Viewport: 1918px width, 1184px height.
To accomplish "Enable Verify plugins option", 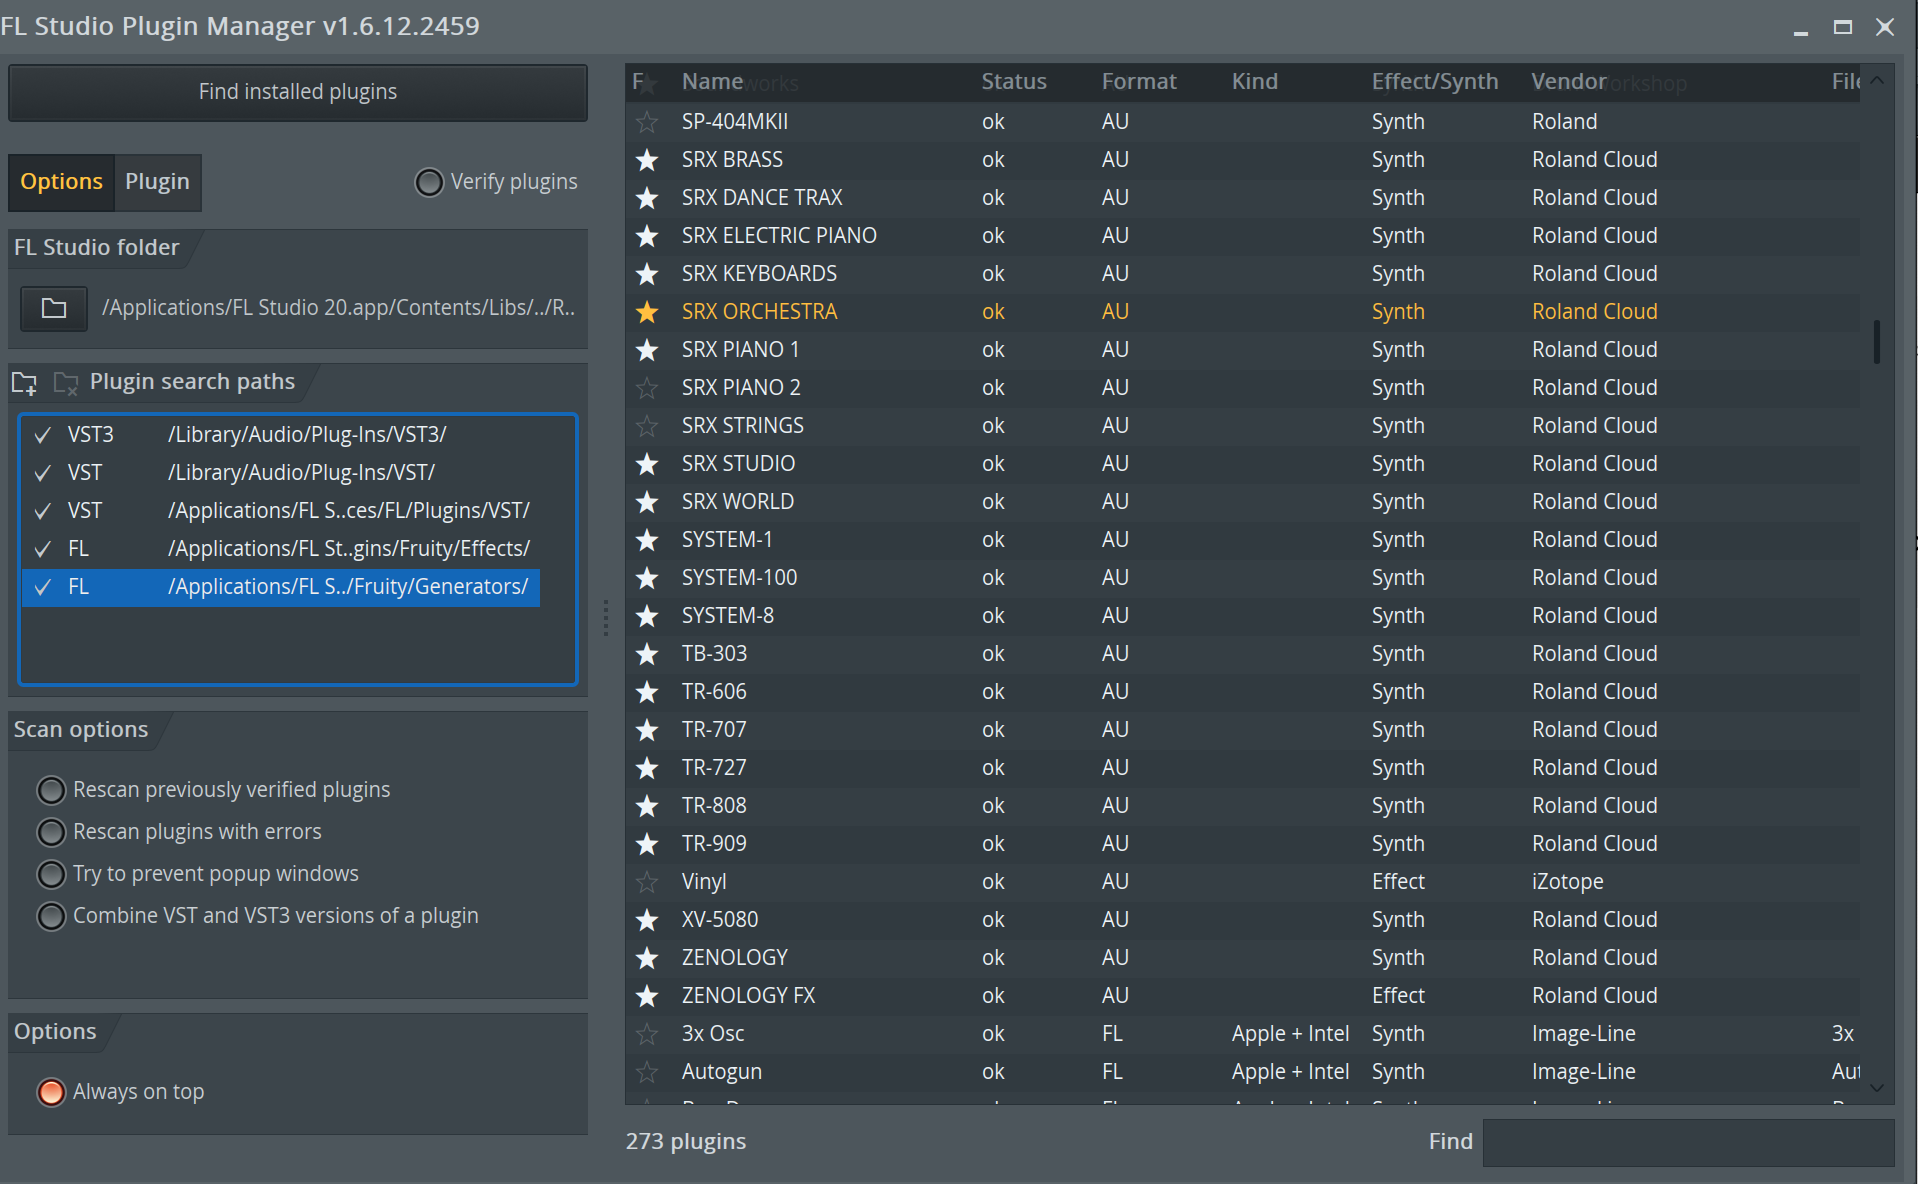I will [x=429, y=182].
